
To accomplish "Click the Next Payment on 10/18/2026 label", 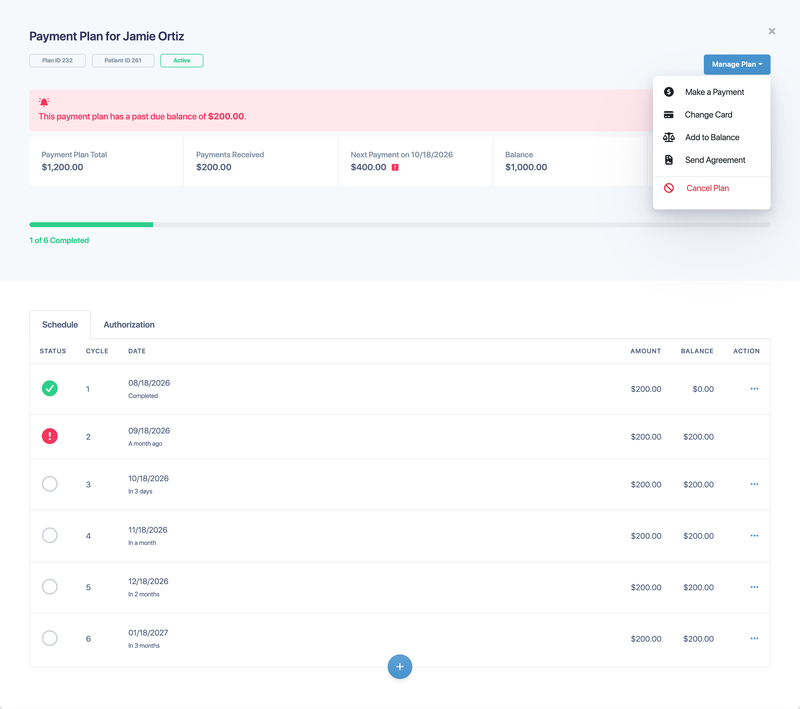I will click(x=402, y=155).
